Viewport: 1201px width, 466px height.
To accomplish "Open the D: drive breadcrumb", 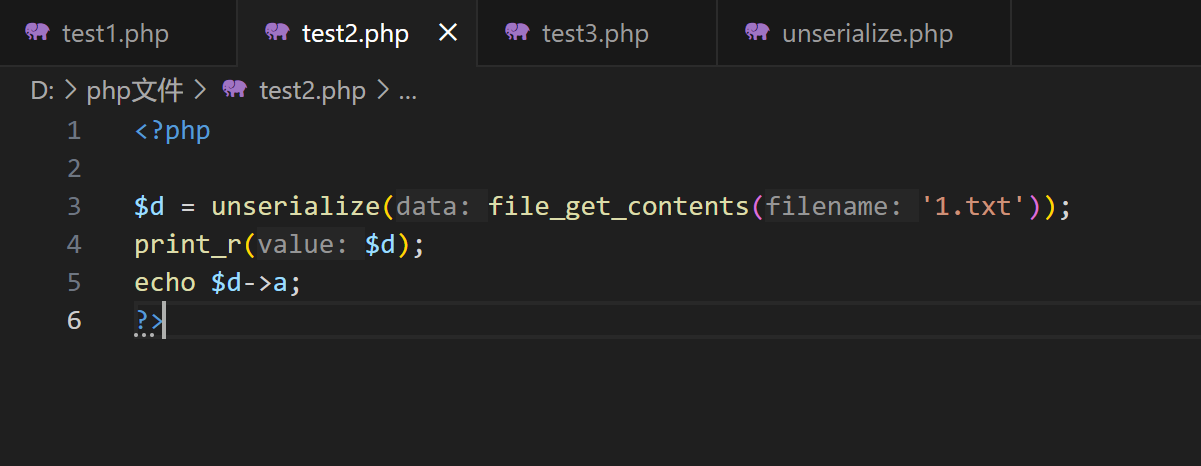I will tap(42, 91).
